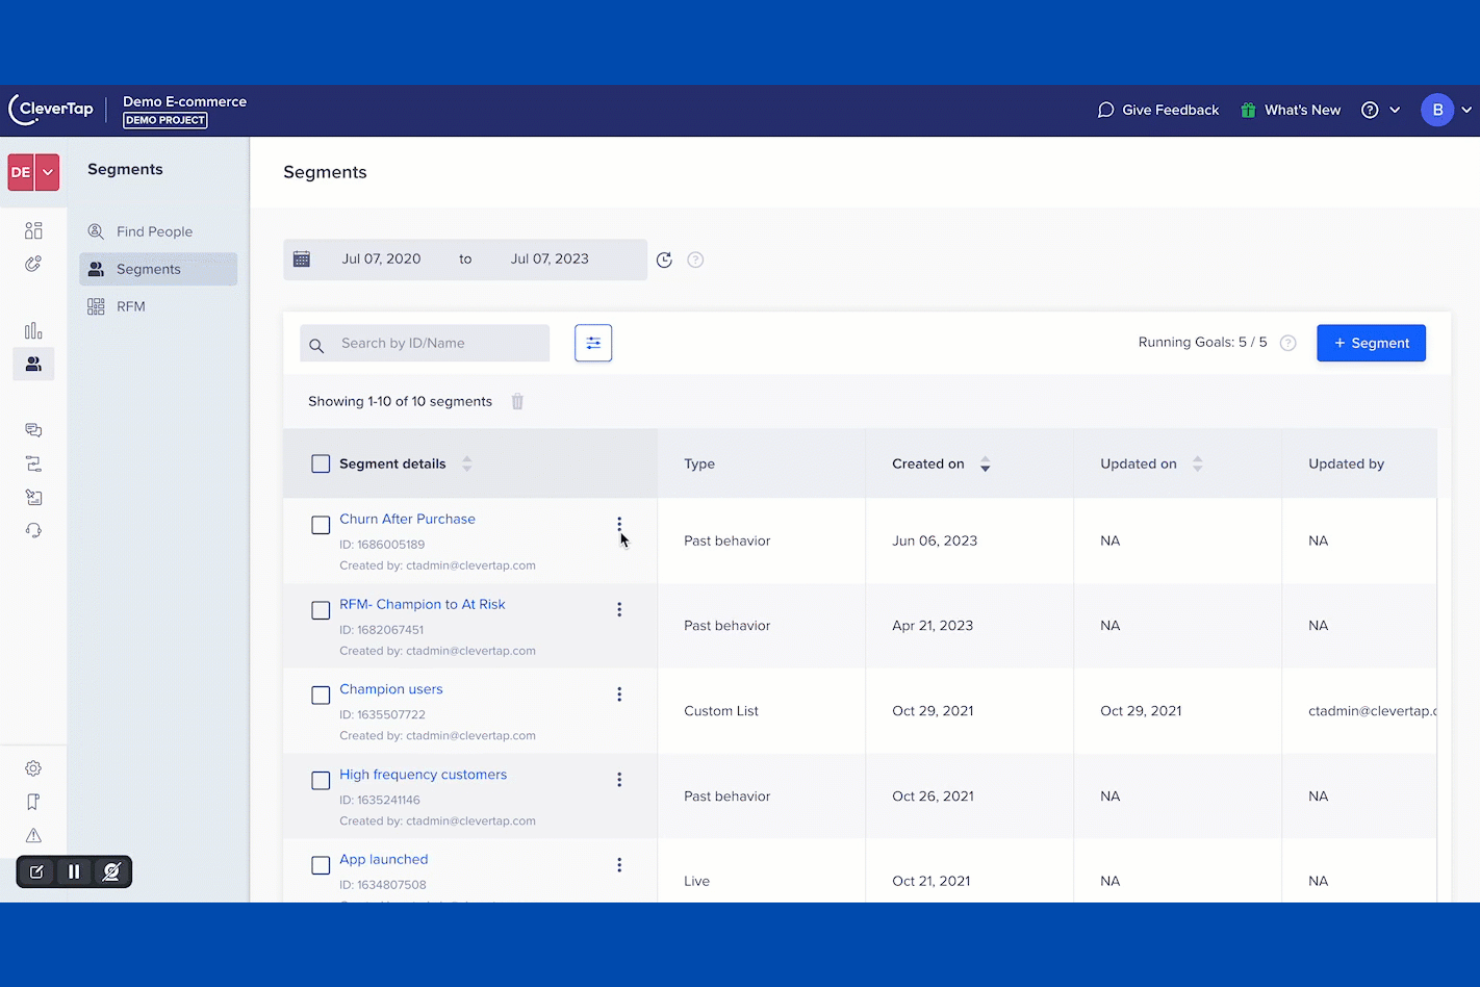
Task: Open actions menu for Champion users
Action: pyautogui.click(x=619, y=695)
